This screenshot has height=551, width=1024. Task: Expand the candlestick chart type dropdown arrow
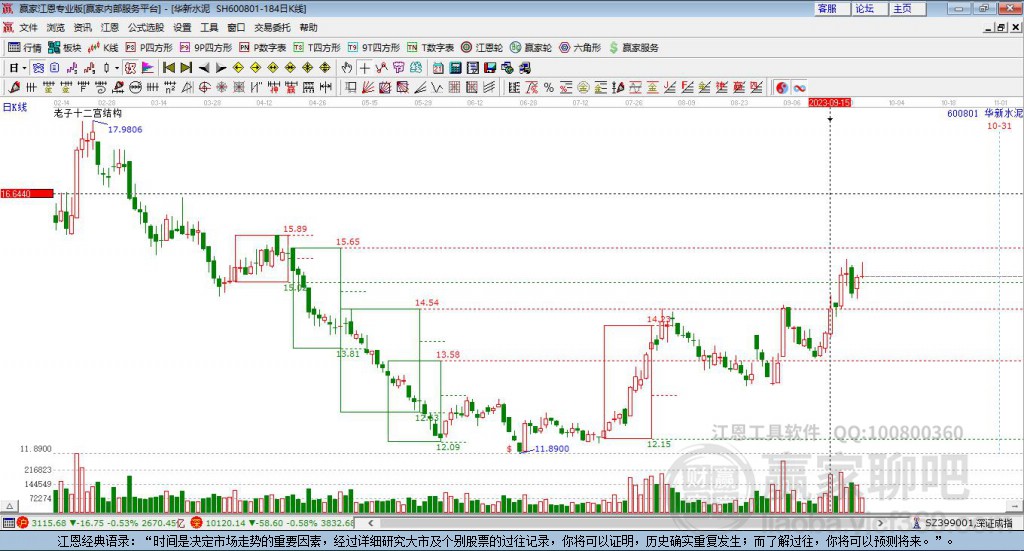(117, 68)
